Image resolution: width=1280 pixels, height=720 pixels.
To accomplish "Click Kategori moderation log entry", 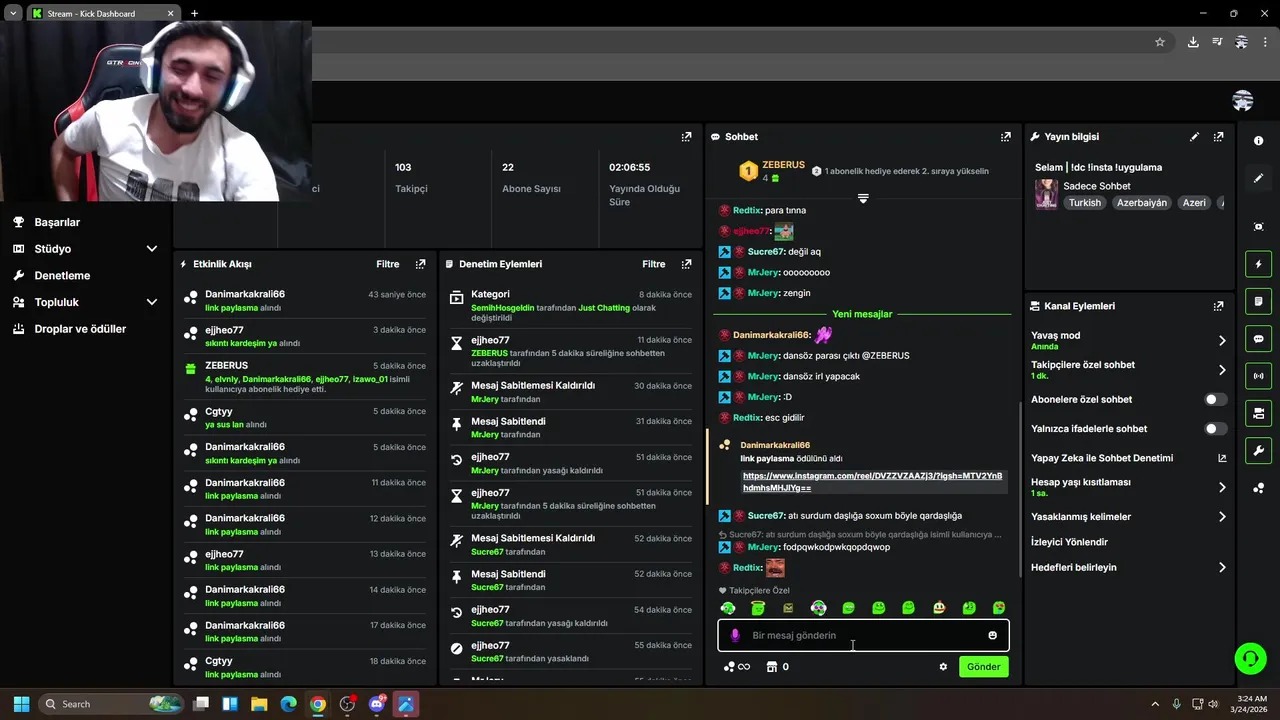I will (571, 305).
